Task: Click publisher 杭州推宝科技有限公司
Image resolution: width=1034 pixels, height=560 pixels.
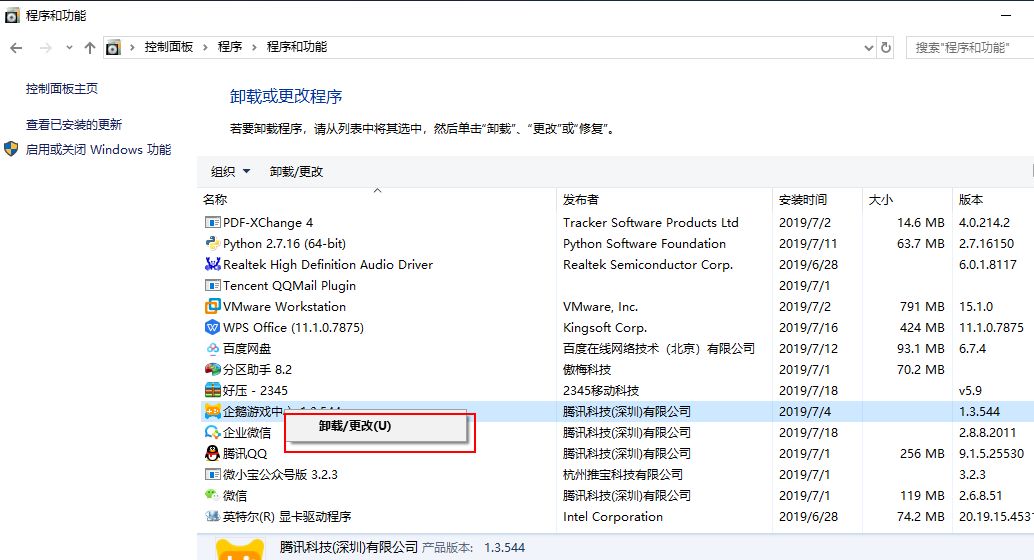Action: [623, 474]
